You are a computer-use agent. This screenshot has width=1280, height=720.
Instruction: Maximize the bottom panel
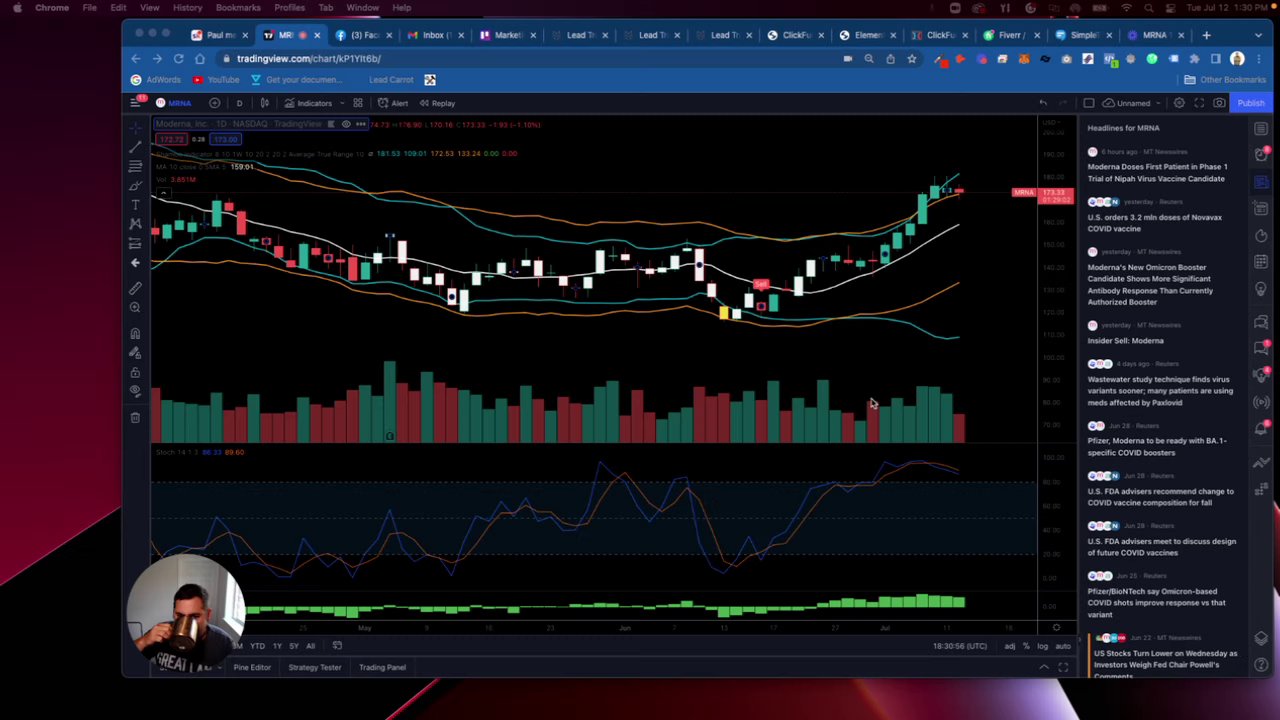[1063, 667]
